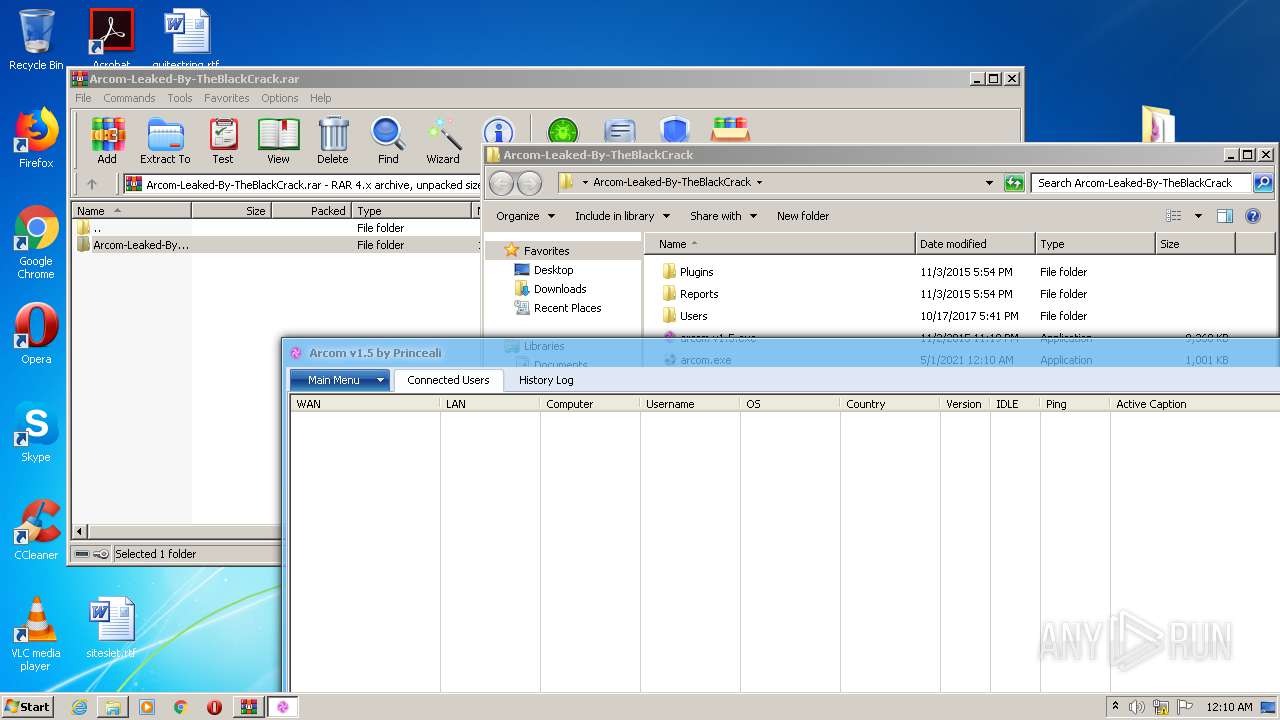Image resolution: width=1280 pixels, height=720 pixels.
Task: Click the Start button
Action: click(x=28, y=707)
